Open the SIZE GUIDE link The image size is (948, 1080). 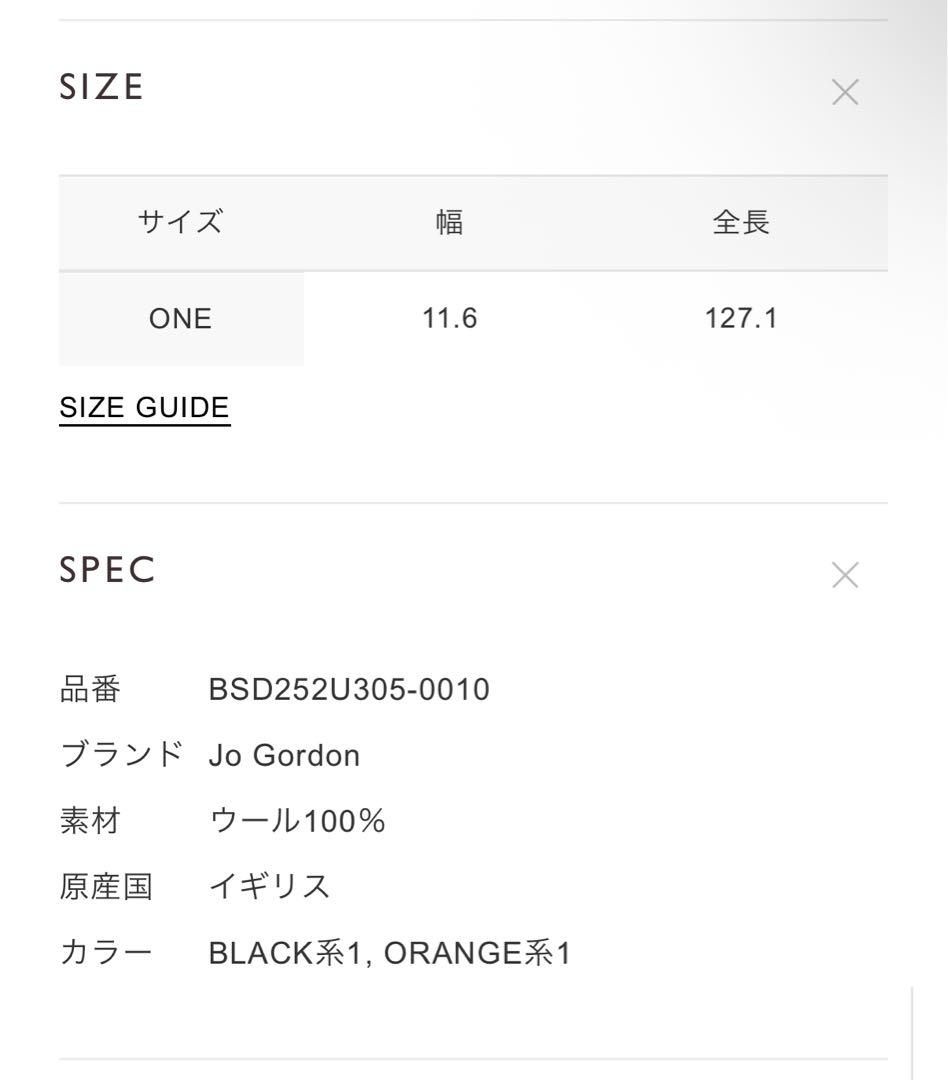pyautogui.click(x=145, y=407)
